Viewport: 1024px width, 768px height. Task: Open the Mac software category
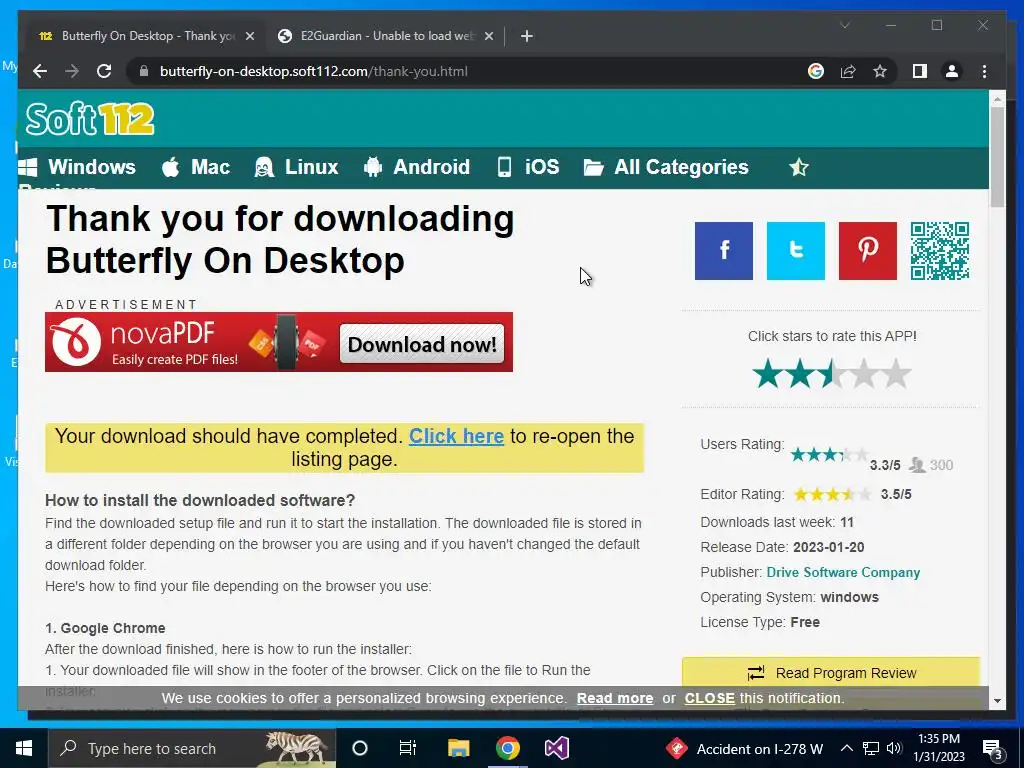(196, 167)
